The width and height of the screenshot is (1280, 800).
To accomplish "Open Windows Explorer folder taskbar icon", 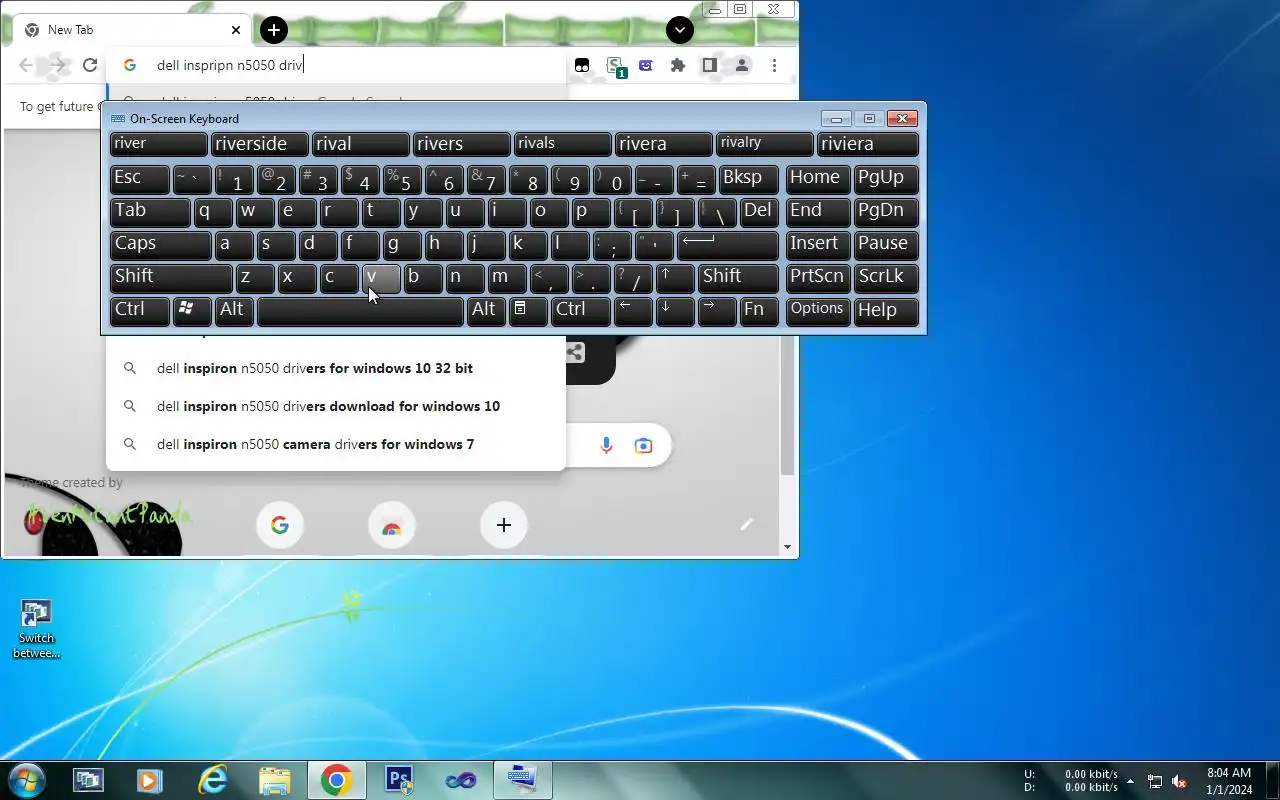I will coord(274,780).
